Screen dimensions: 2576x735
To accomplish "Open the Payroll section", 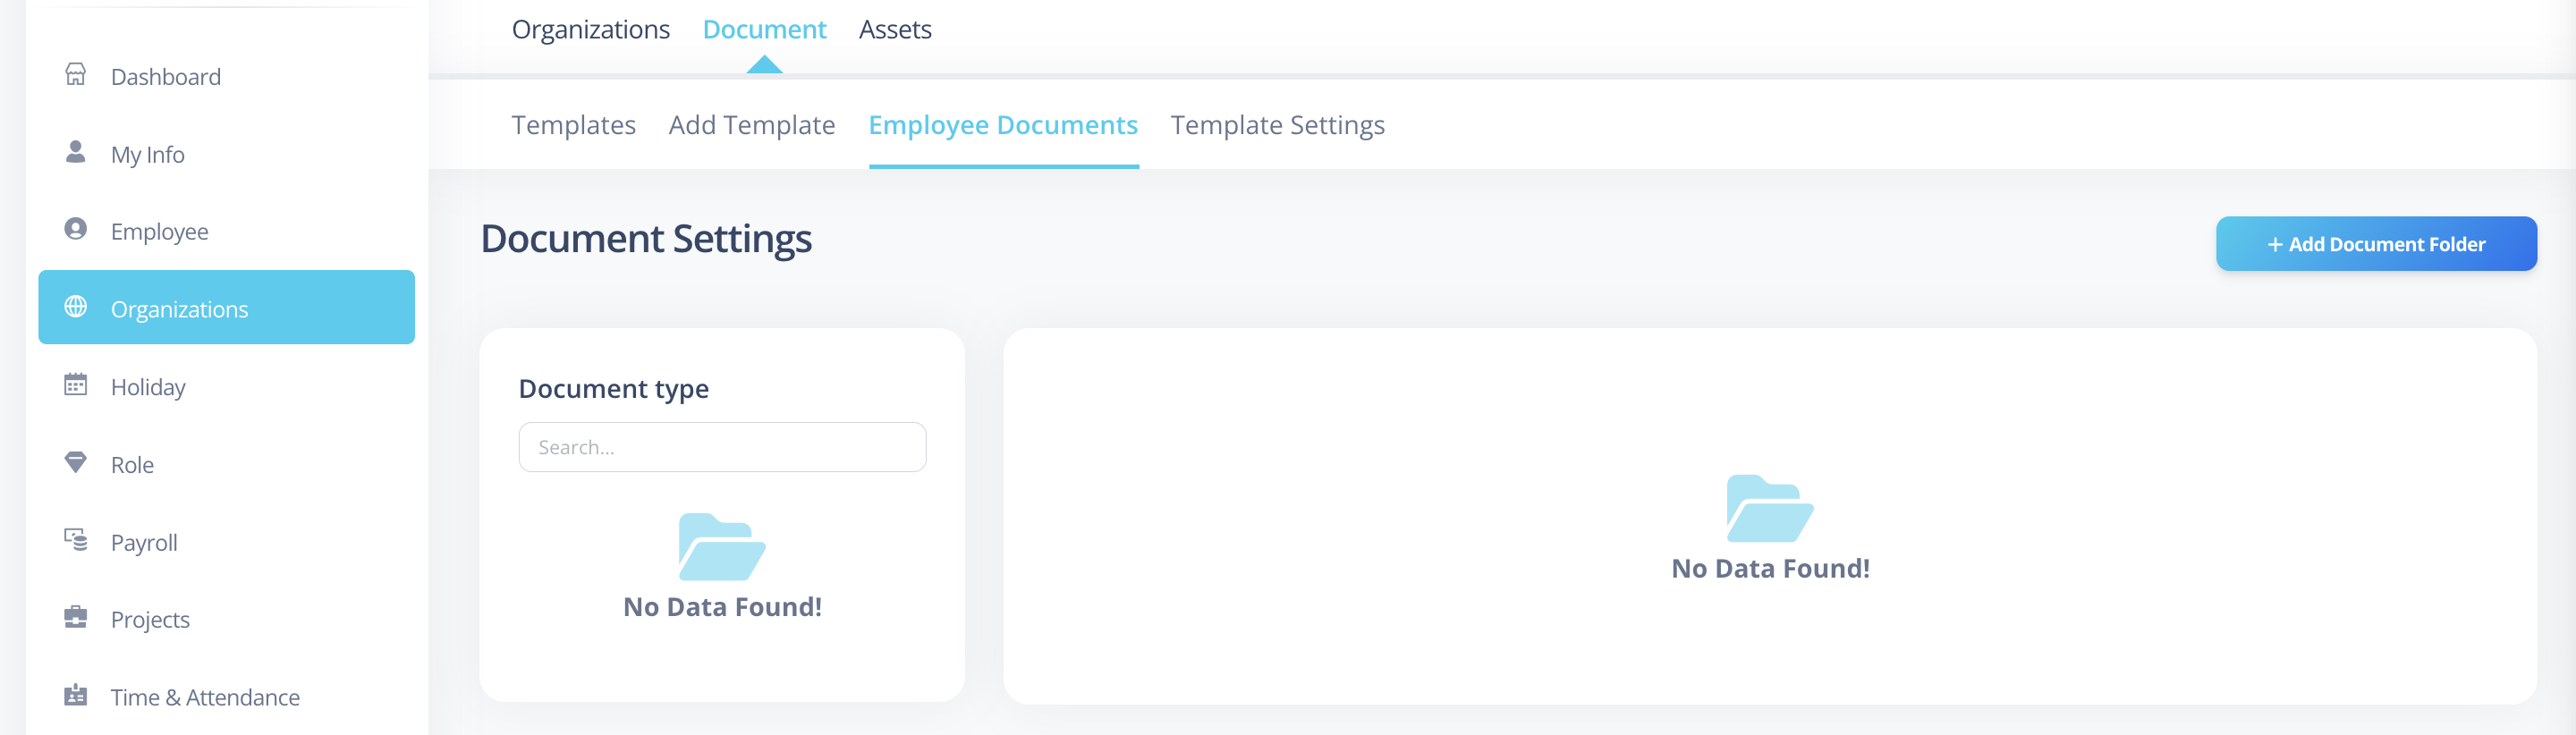I will coord(226,542).
